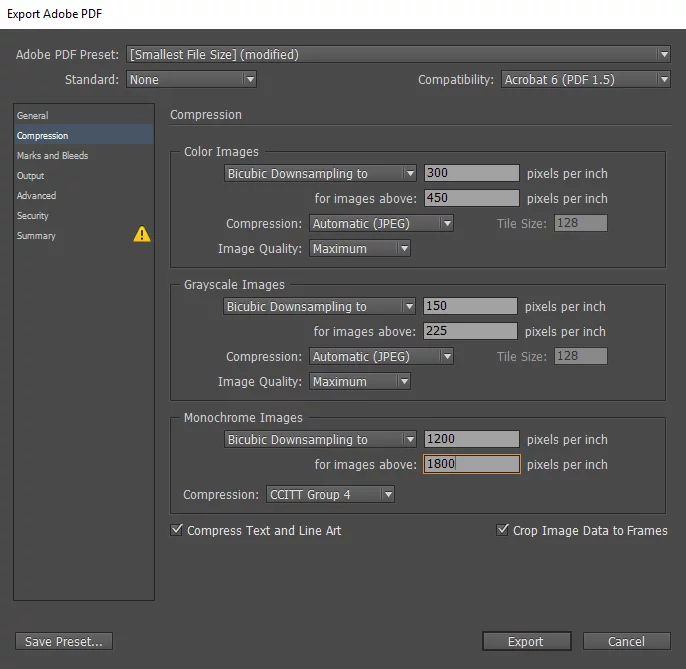
Task: Click the Color Images group label
Action: 221,151
